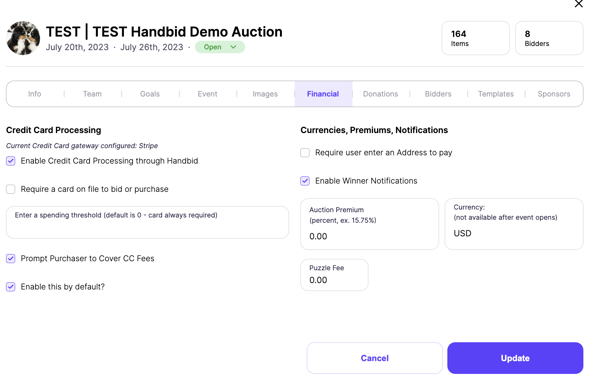View the 164 Items card
The width and height of the screenshot is (600, 392).
pyautogui.click(x=475, y=38)
